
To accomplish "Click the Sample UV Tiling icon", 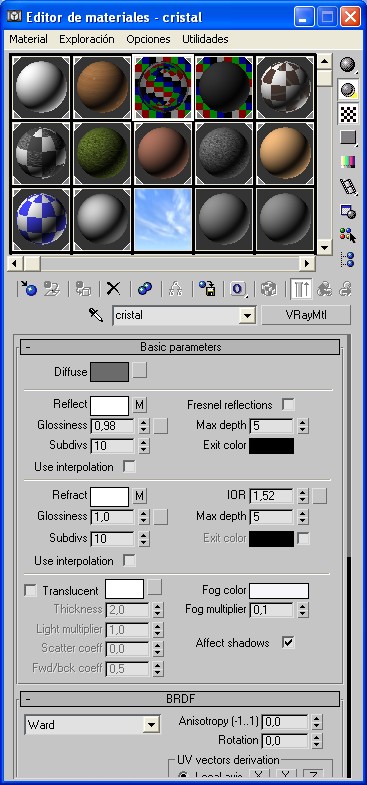I will [x=347, y=138].
